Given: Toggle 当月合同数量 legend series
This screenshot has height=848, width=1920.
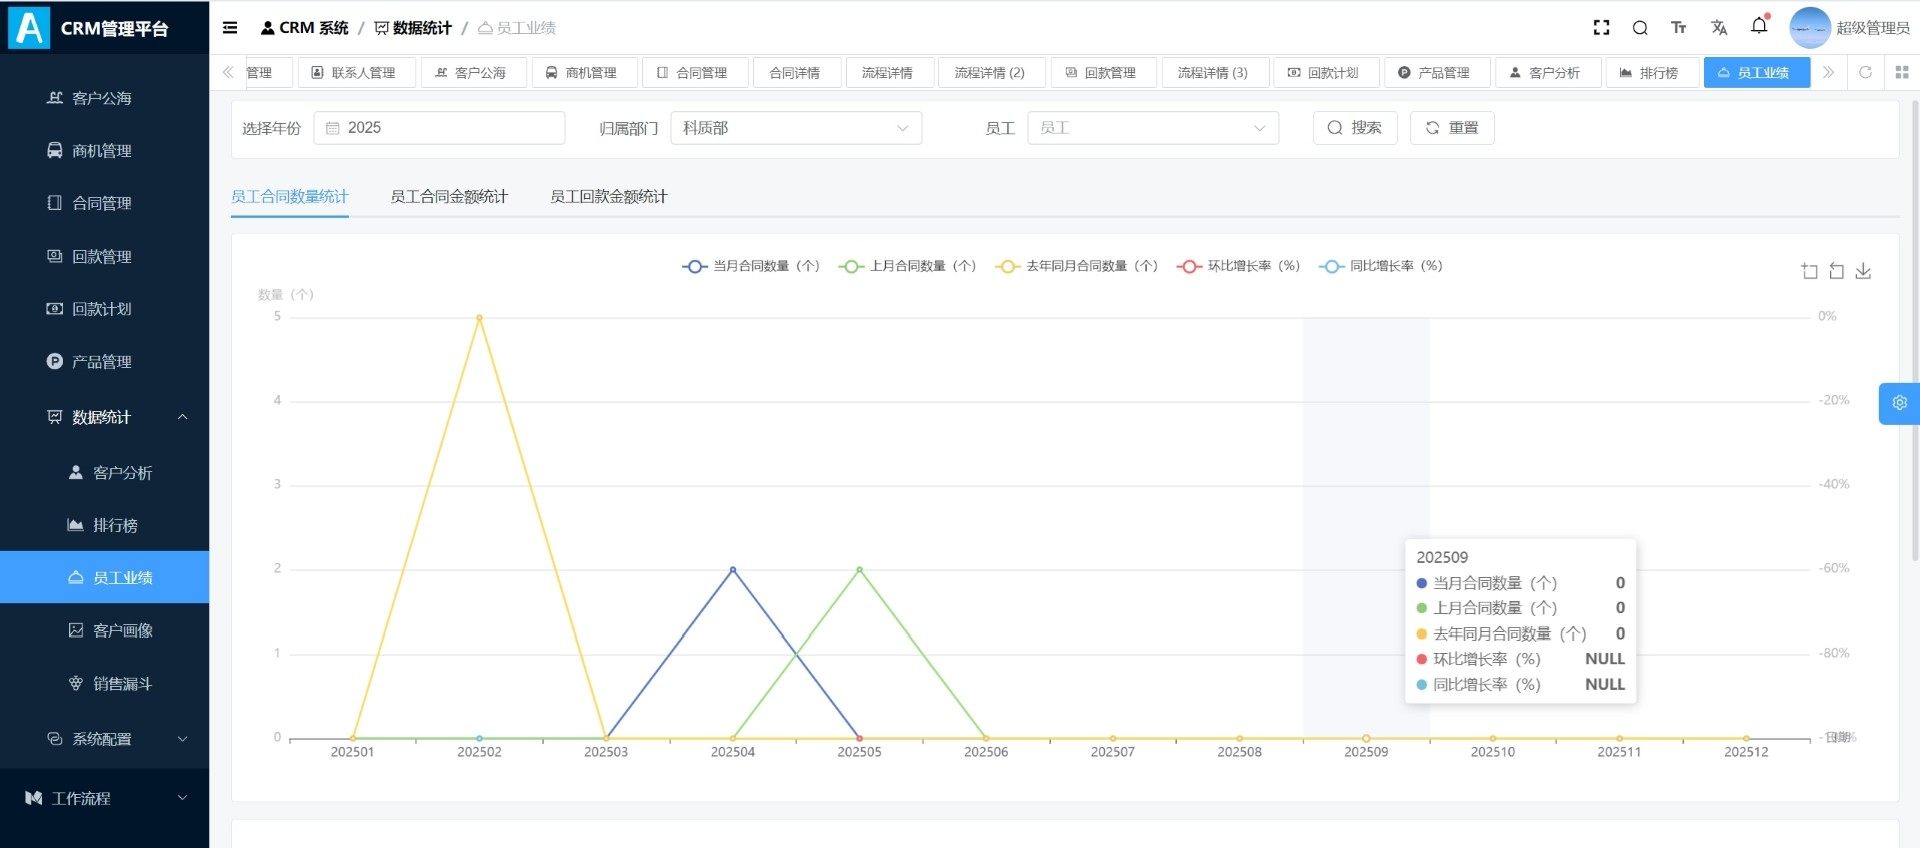Looking at the screenshot, I should click(751, 266).
